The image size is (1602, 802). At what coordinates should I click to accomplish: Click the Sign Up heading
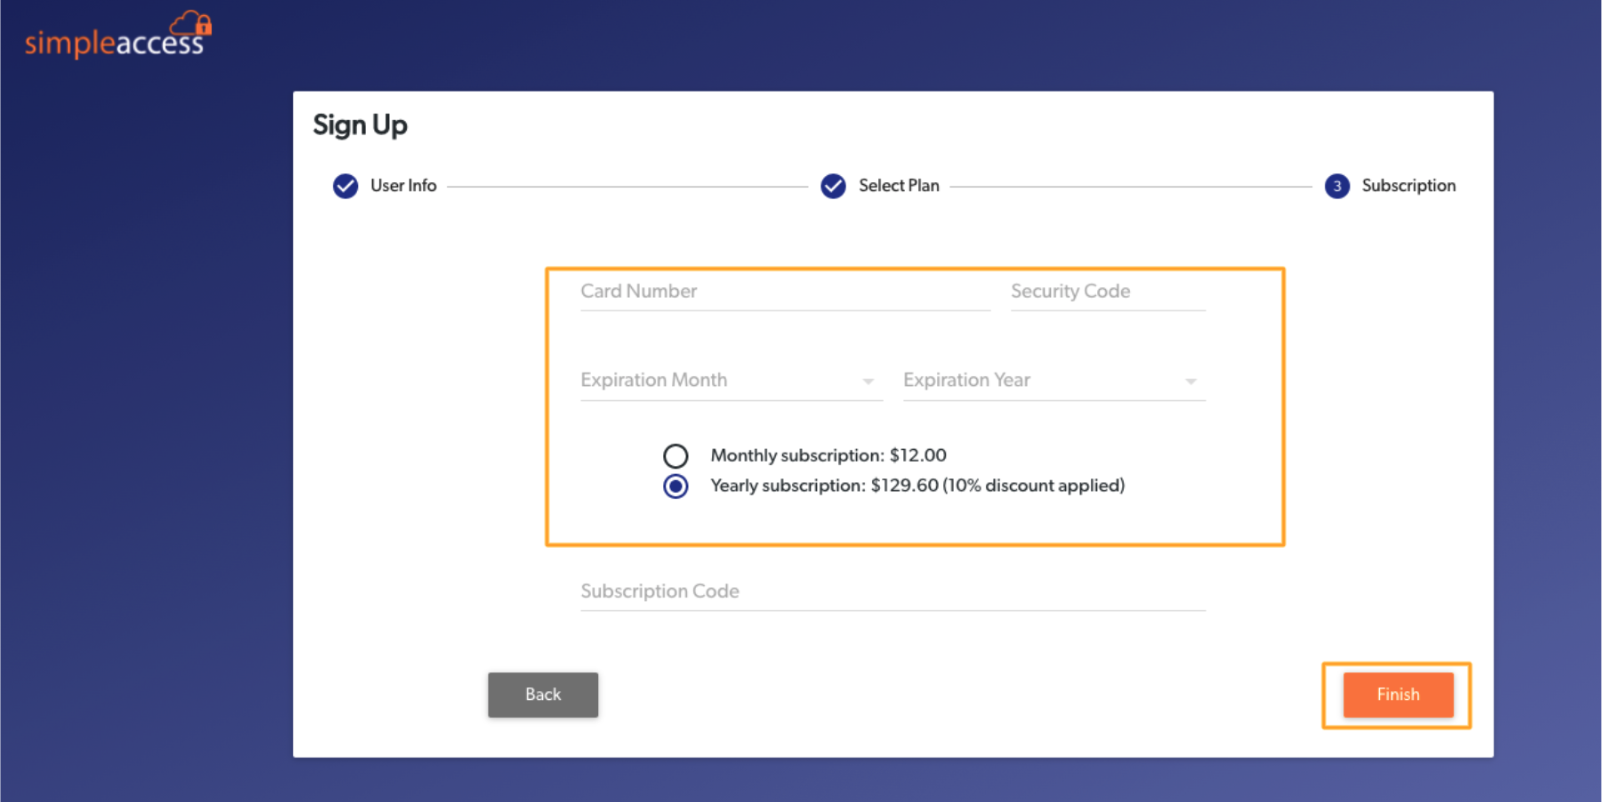click(x=360, y=125)
